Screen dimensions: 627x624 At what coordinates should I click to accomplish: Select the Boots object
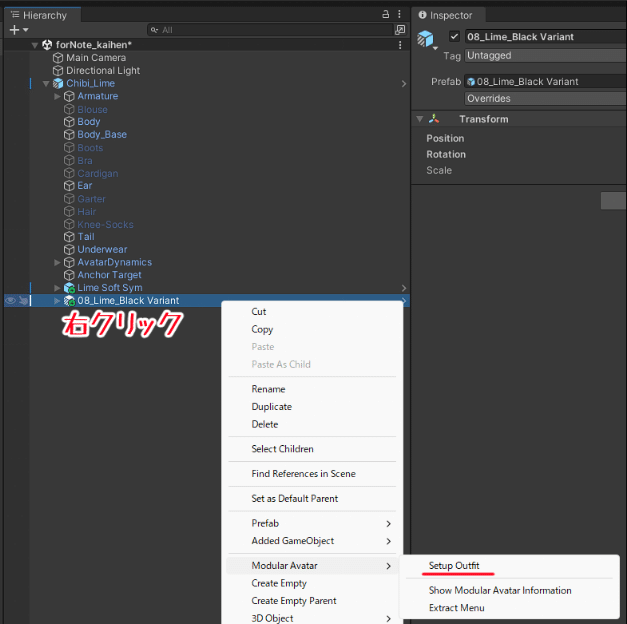pyautogui.click(x=90, y=148)
